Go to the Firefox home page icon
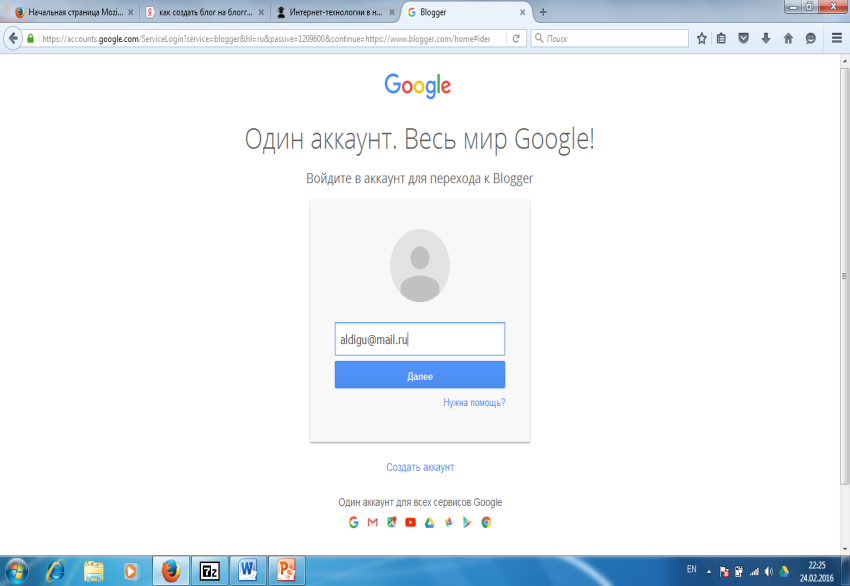 788,38
